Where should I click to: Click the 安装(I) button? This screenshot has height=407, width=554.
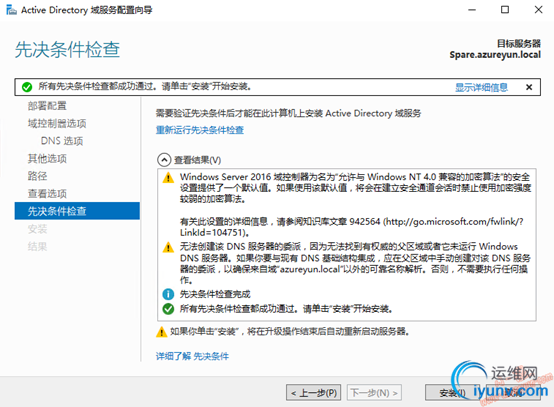[x=452, y=393]
